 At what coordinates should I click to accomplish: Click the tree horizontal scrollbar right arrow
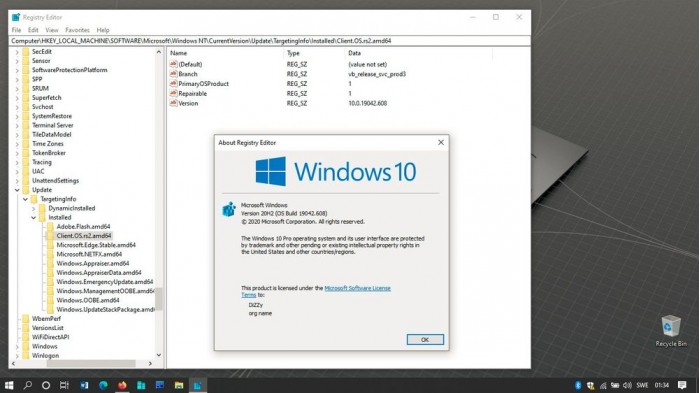(150, 364)
